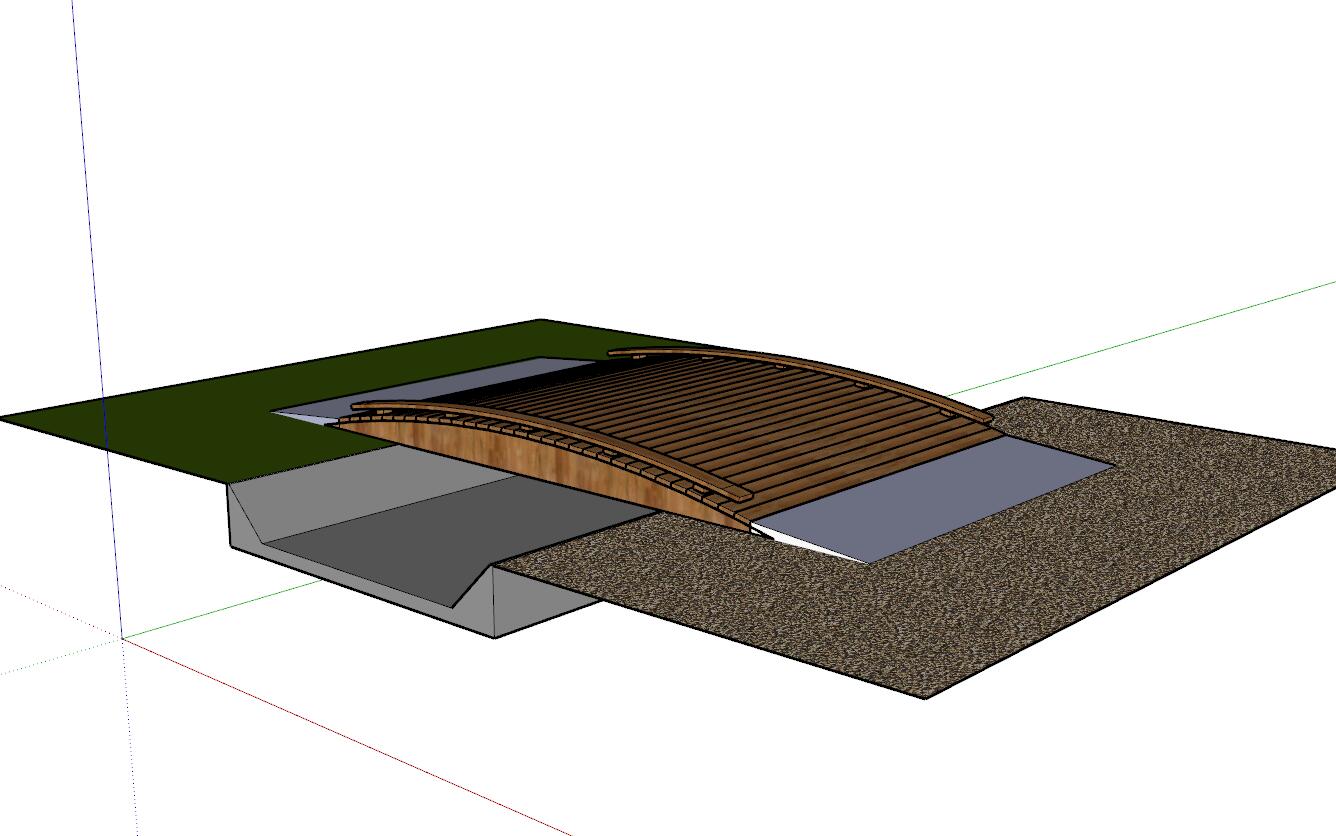Screen dimensions: 1336x836
Task: Click the solid red axis line
Action: pos(350,736)
